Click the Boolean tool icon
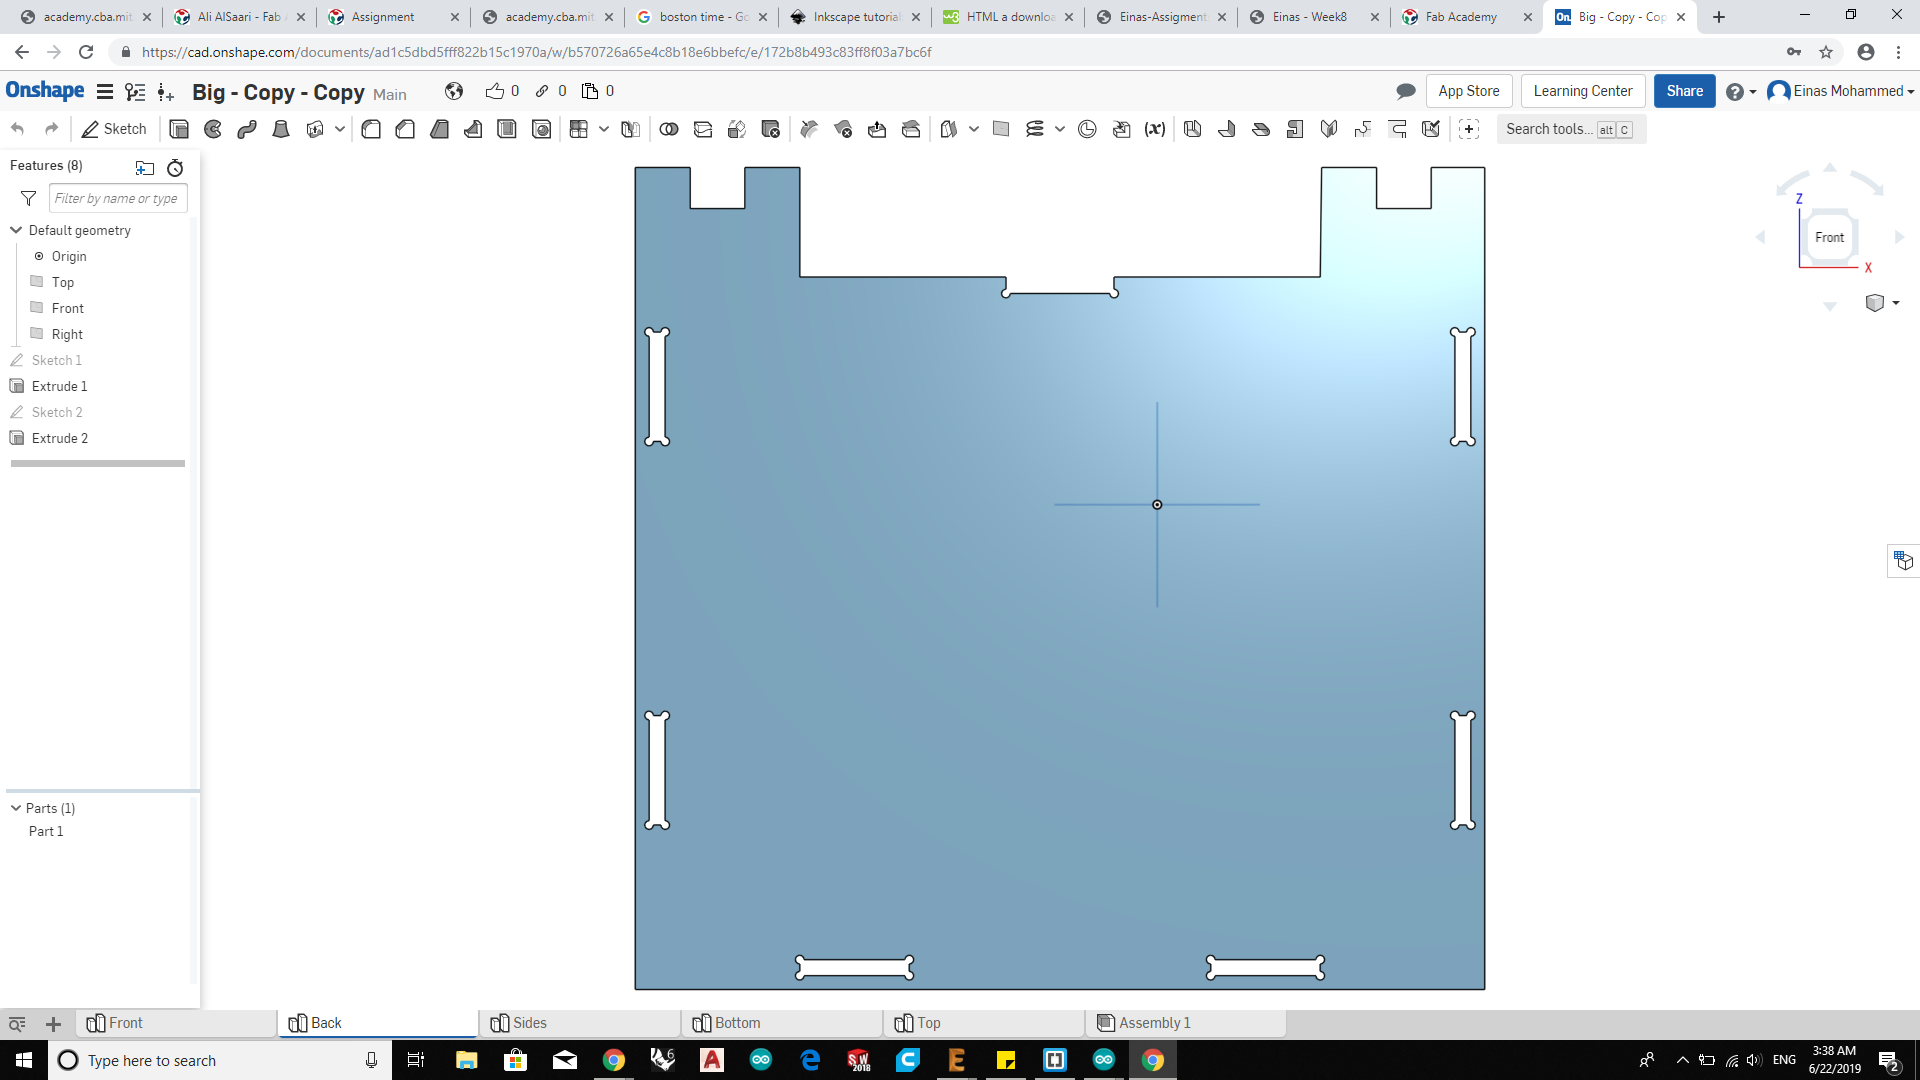1920x1080 pixels. pyautogui.click(x=669, y=129)
